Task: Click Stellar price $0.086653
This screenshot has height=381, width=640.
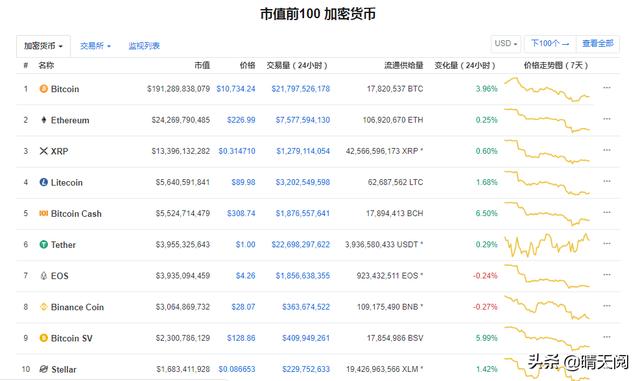Action: tap(237, 369)
